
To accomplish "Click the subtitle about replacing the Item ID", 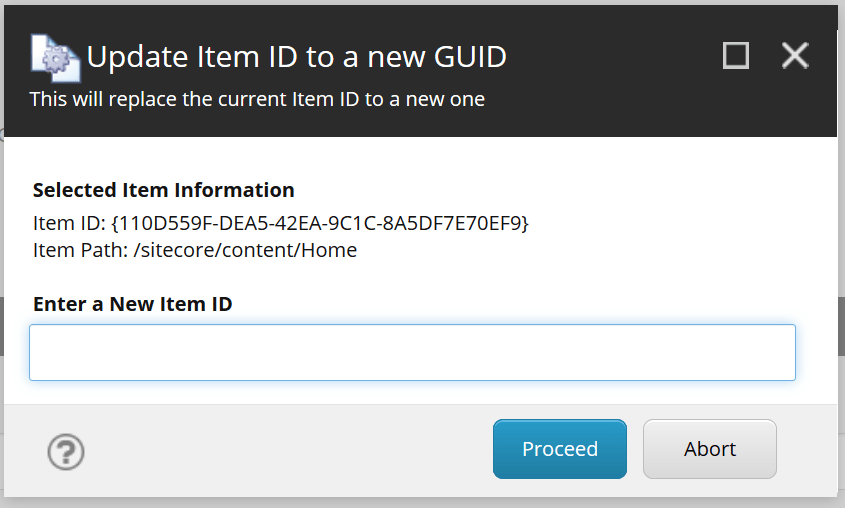I will click(257, 99).
